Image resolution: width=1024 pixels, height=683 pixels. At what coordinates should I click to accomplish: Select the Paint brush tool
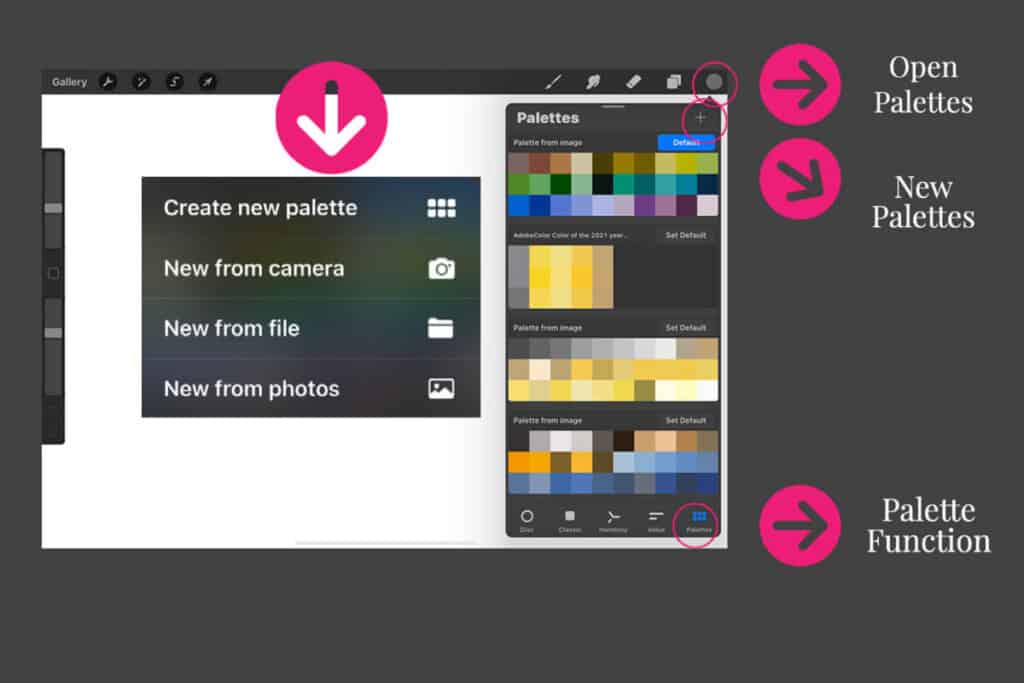click(552, 82)
